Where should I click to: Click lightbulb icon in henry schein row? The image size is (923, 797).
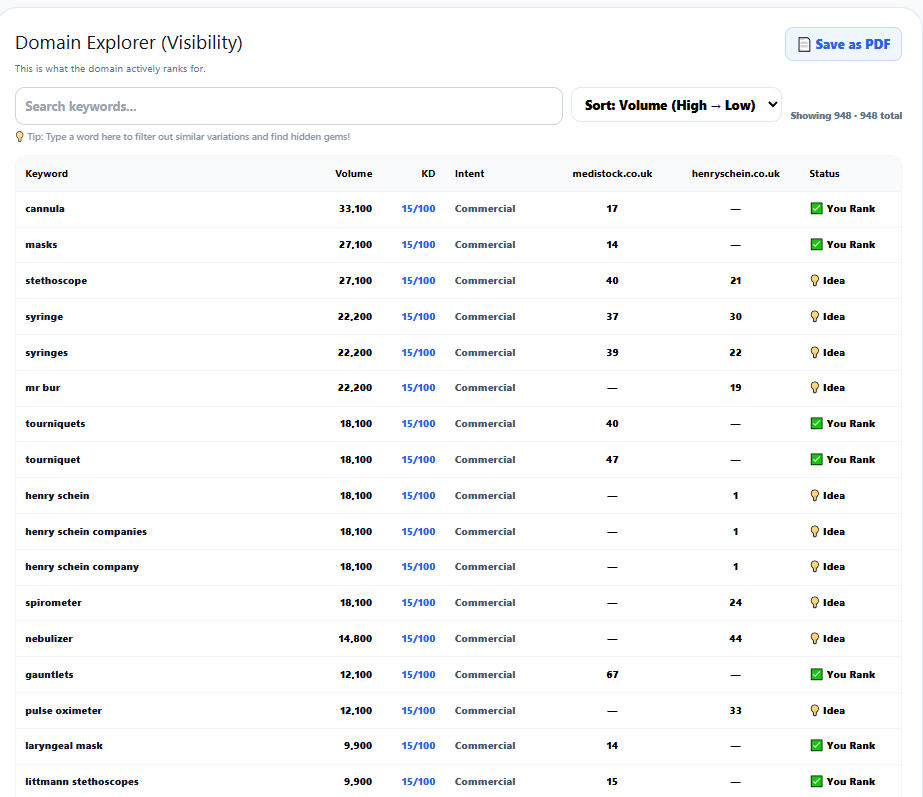(815, 495)
